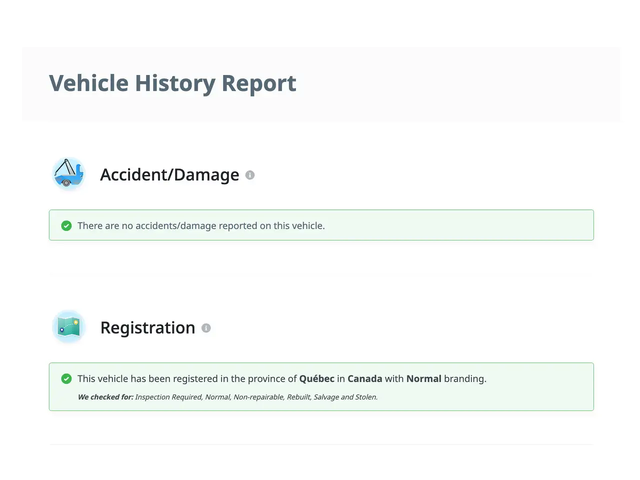Click the green checkmark in registration notice
The height and width of the screenshot is (480, 640).
click(x=66, y=379)
